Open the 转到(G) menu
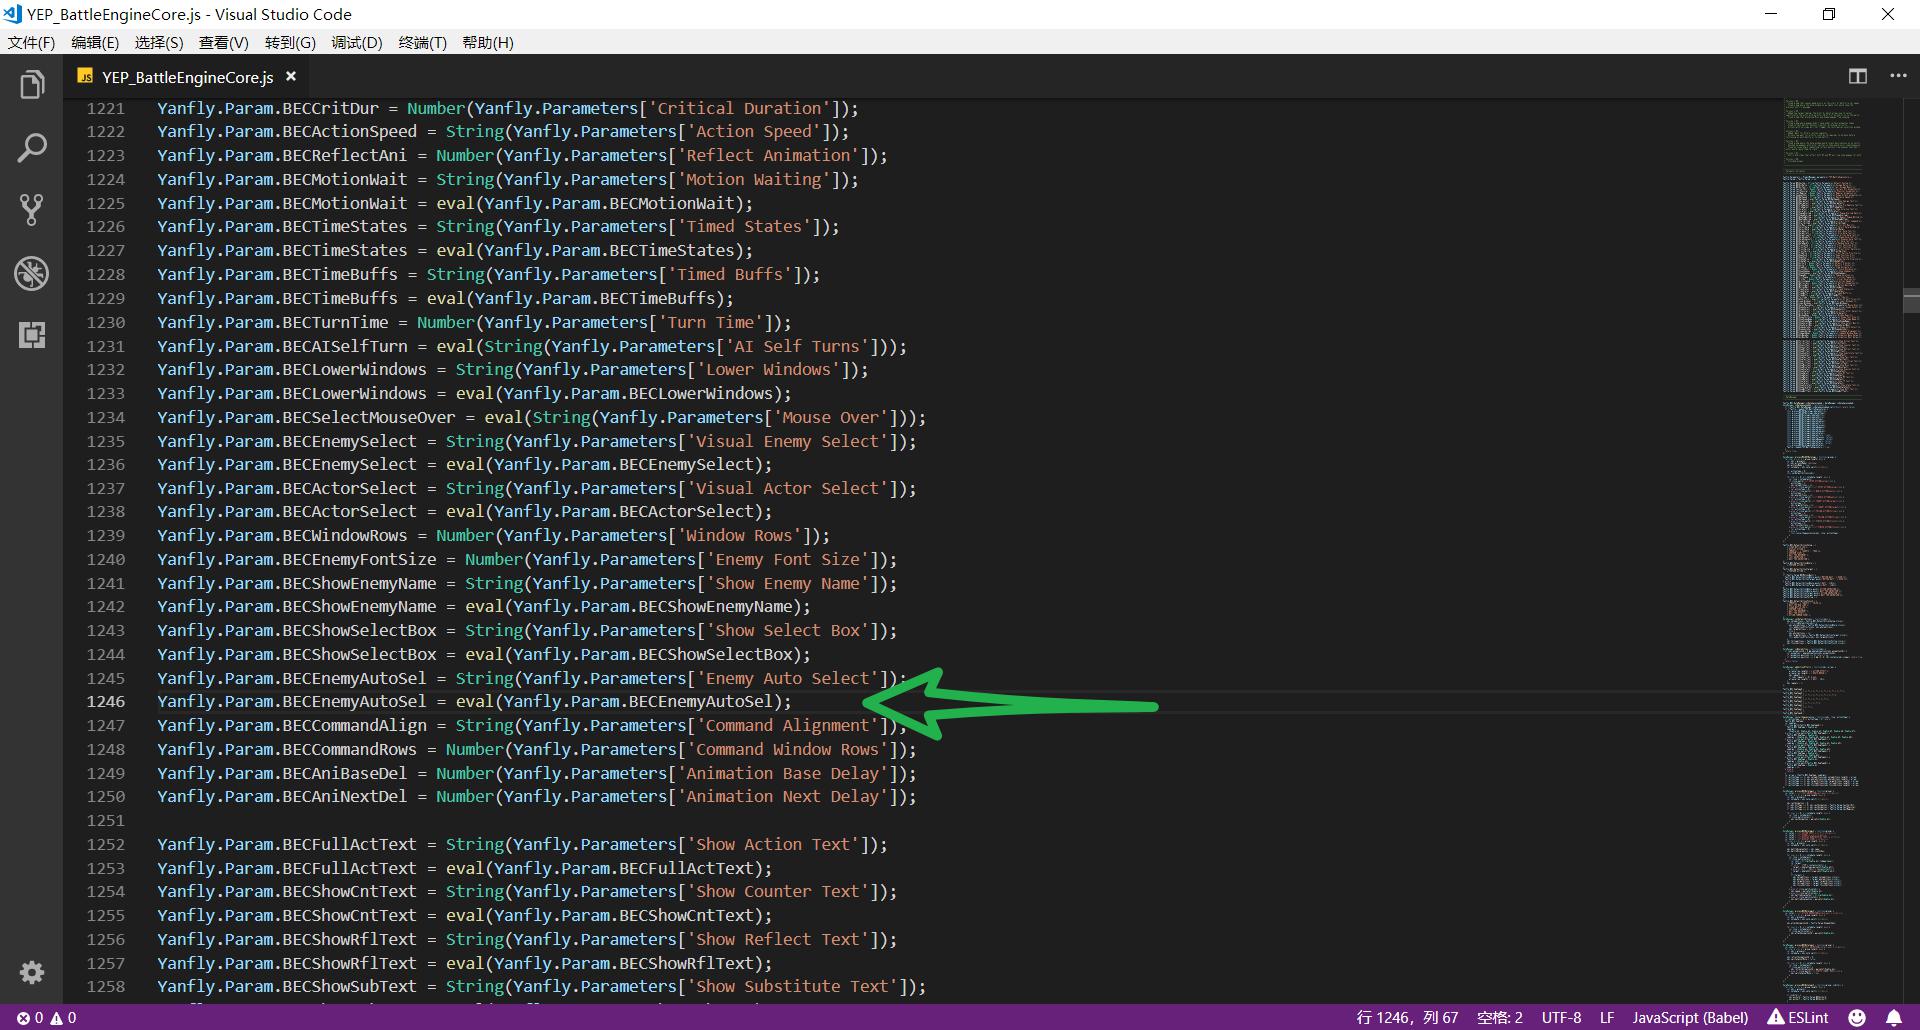 coord(290,42)
